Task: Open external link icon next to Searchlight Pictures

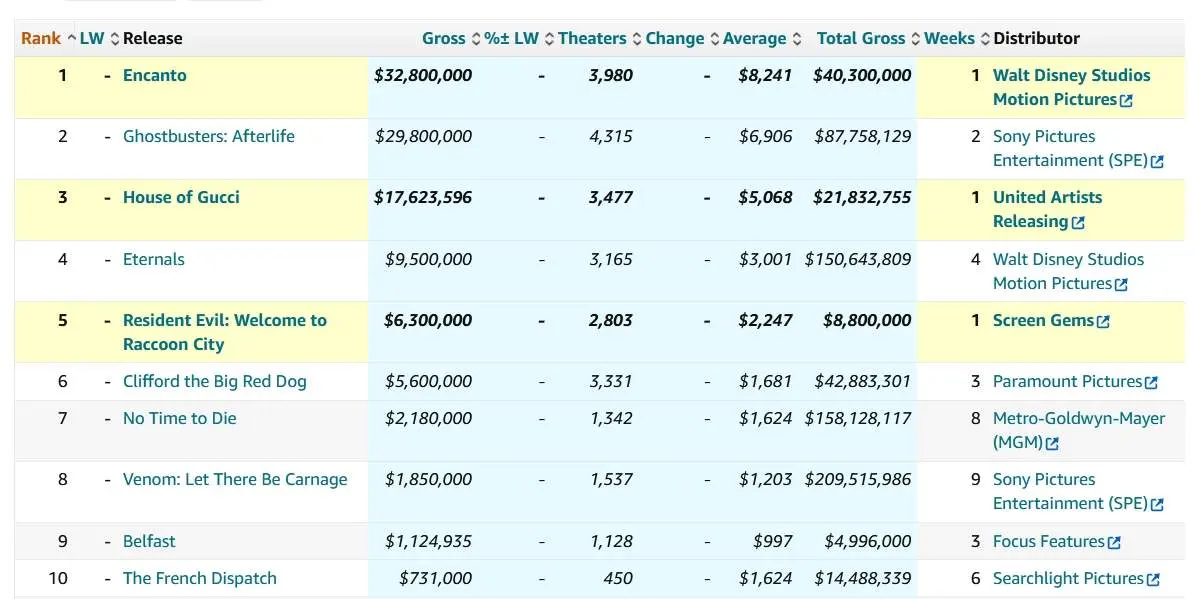Action: tap(1153, 580)
